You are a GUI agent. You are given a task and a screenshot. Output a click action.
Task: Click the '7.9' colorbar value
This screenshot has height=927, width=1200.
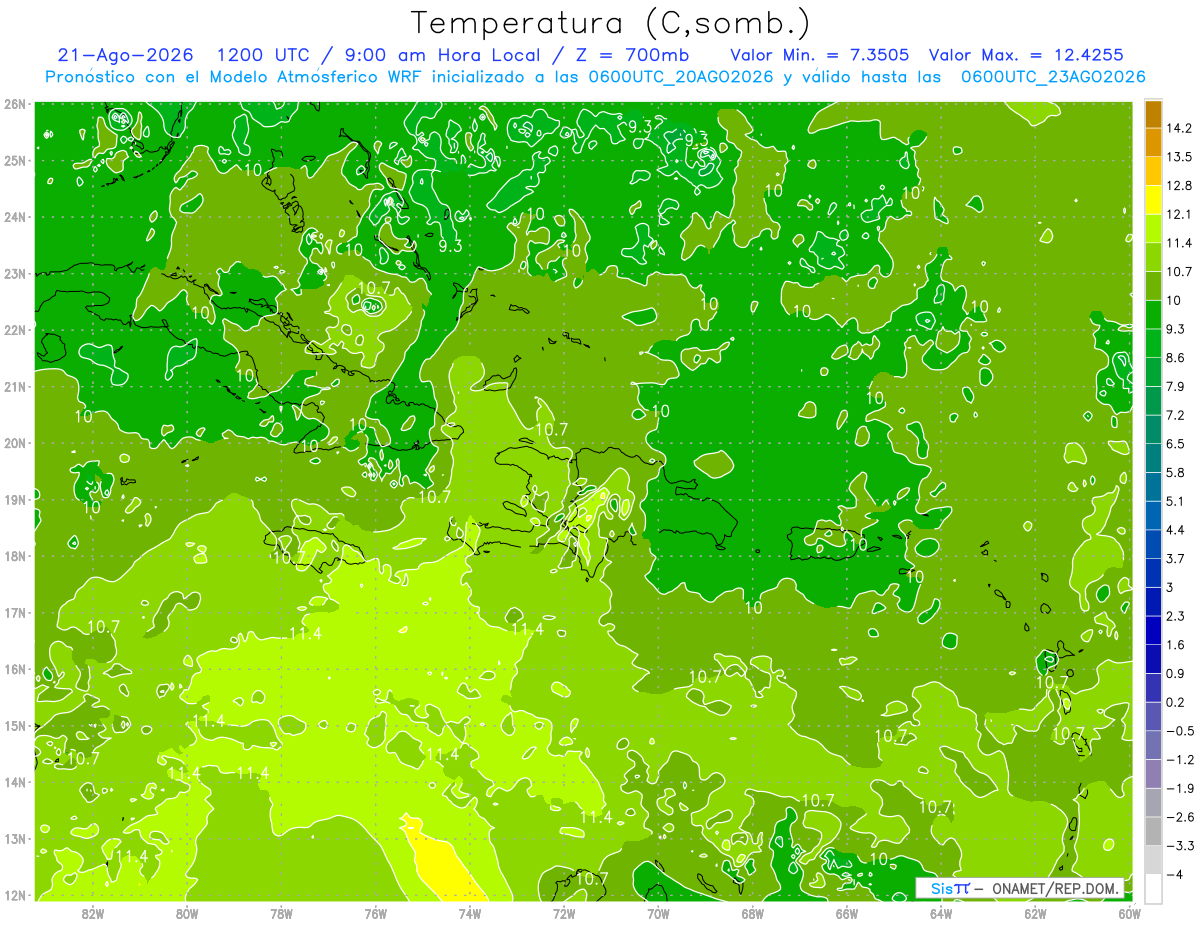point(1176,387)
